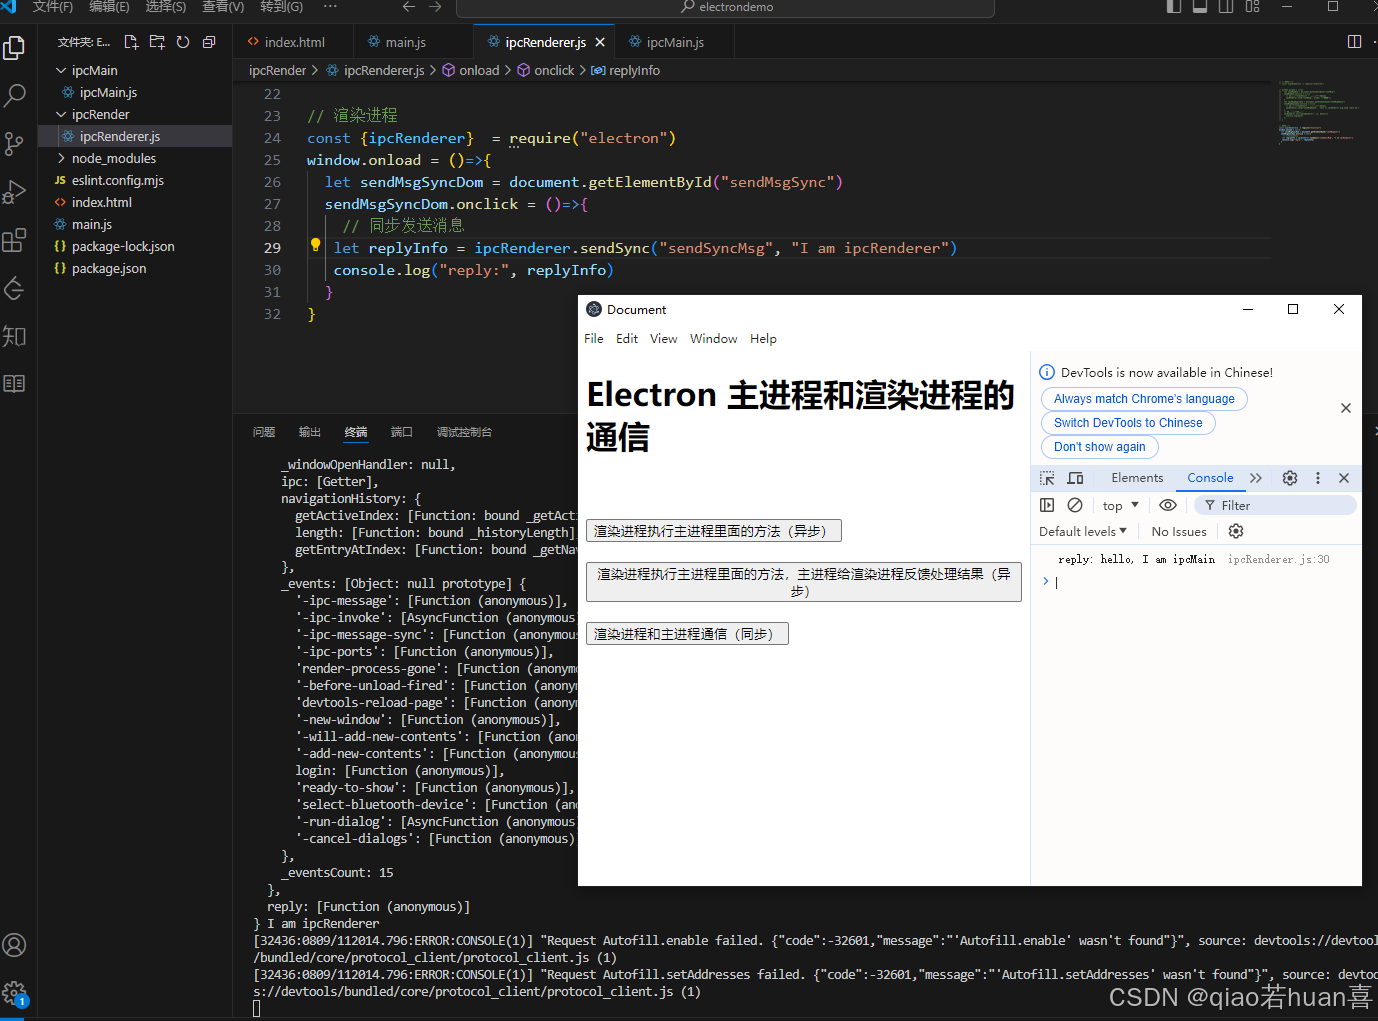Open VS Code 查看(V) menu
1378x1021 pixels.
click(223, 7)
